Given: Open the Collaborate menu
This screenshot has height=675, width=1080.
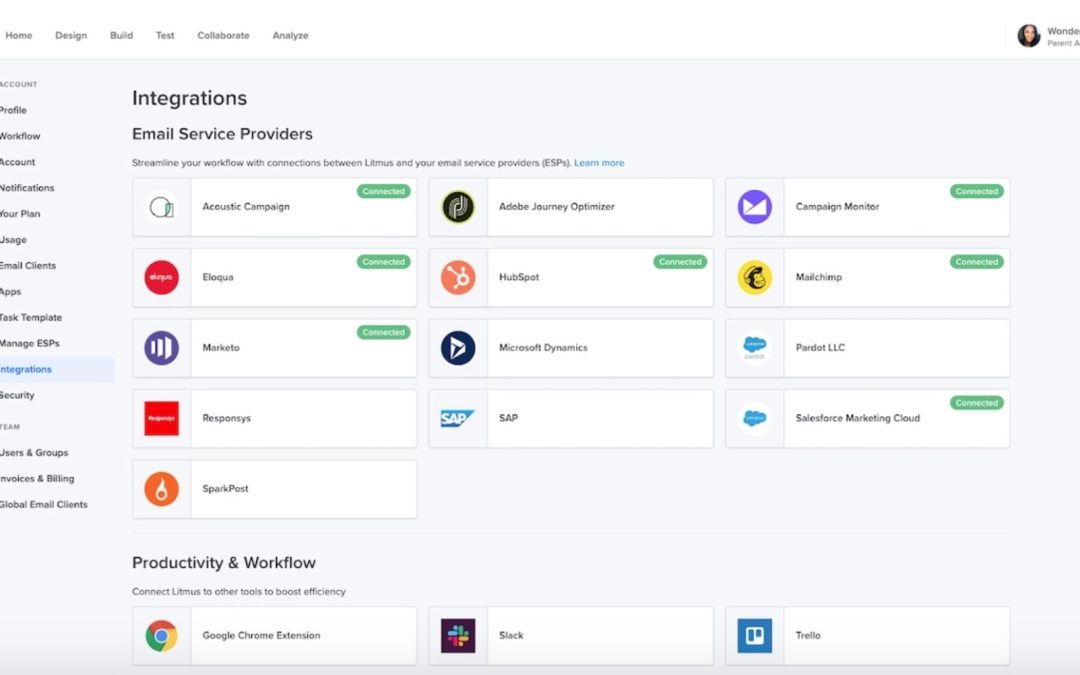Looking at the screenshot, I should click(x=223, y=35).
